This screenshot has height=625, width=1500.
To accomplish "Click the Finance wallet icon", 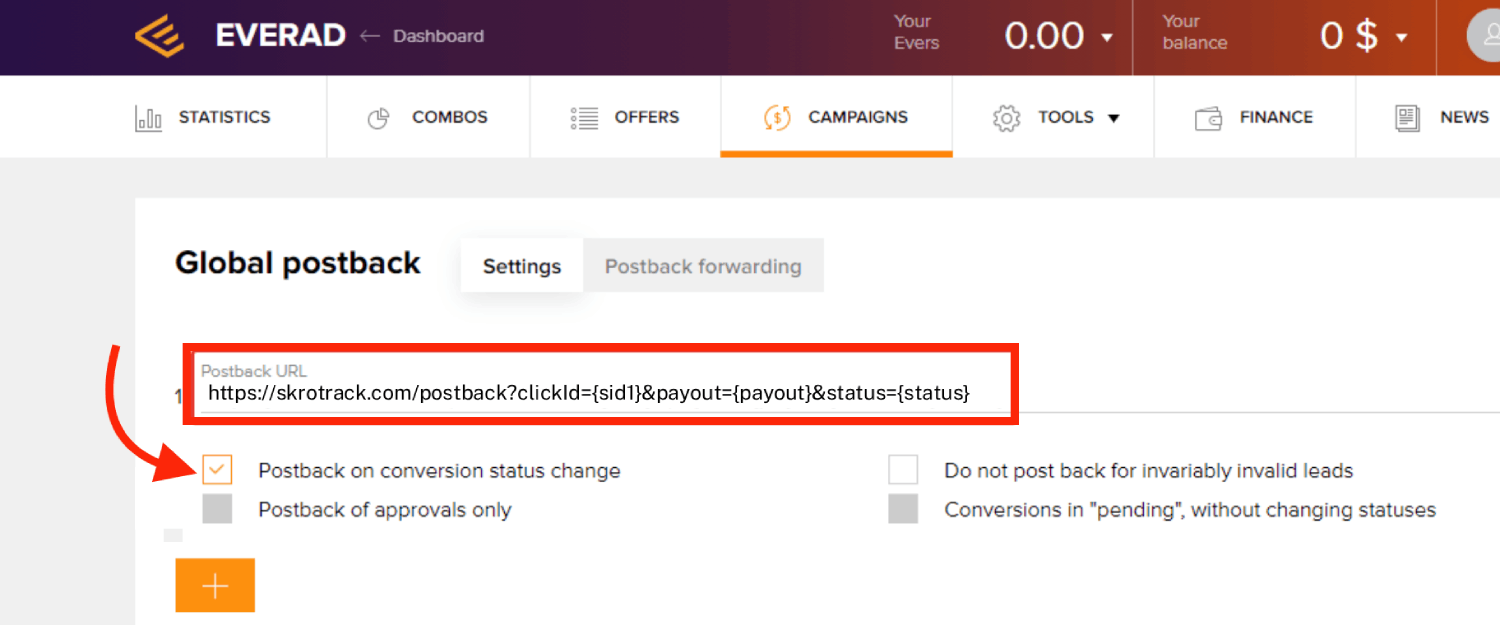I will pos(1209,118).
